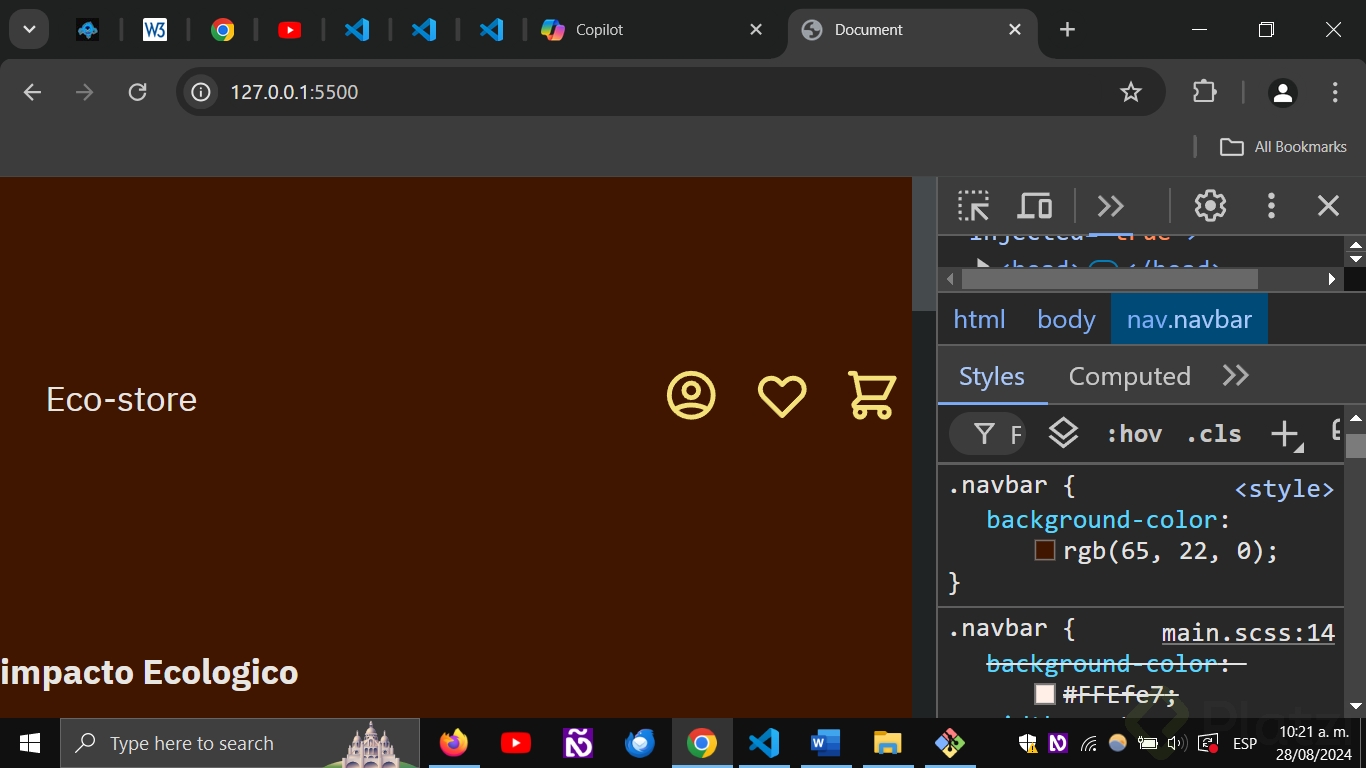Reload the current page
1366x768 pixels.
point(138,92)
